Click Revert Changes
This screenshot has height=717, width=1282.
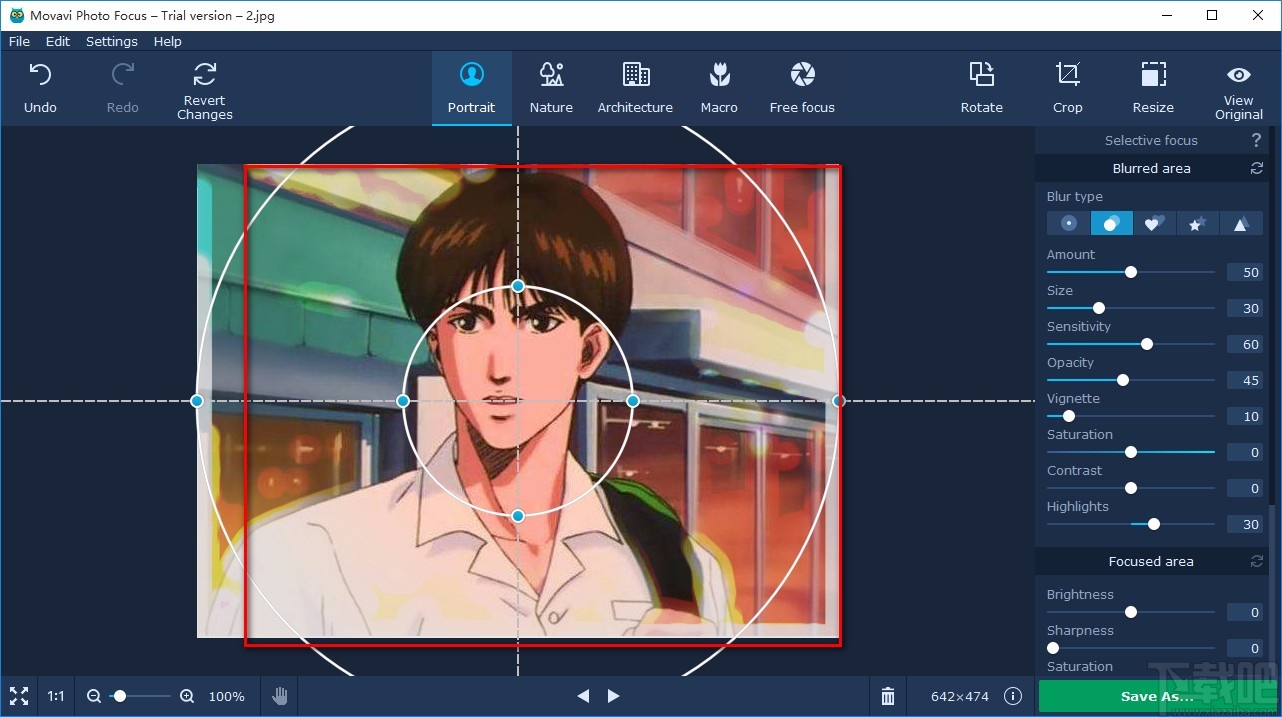pos(205,90)
